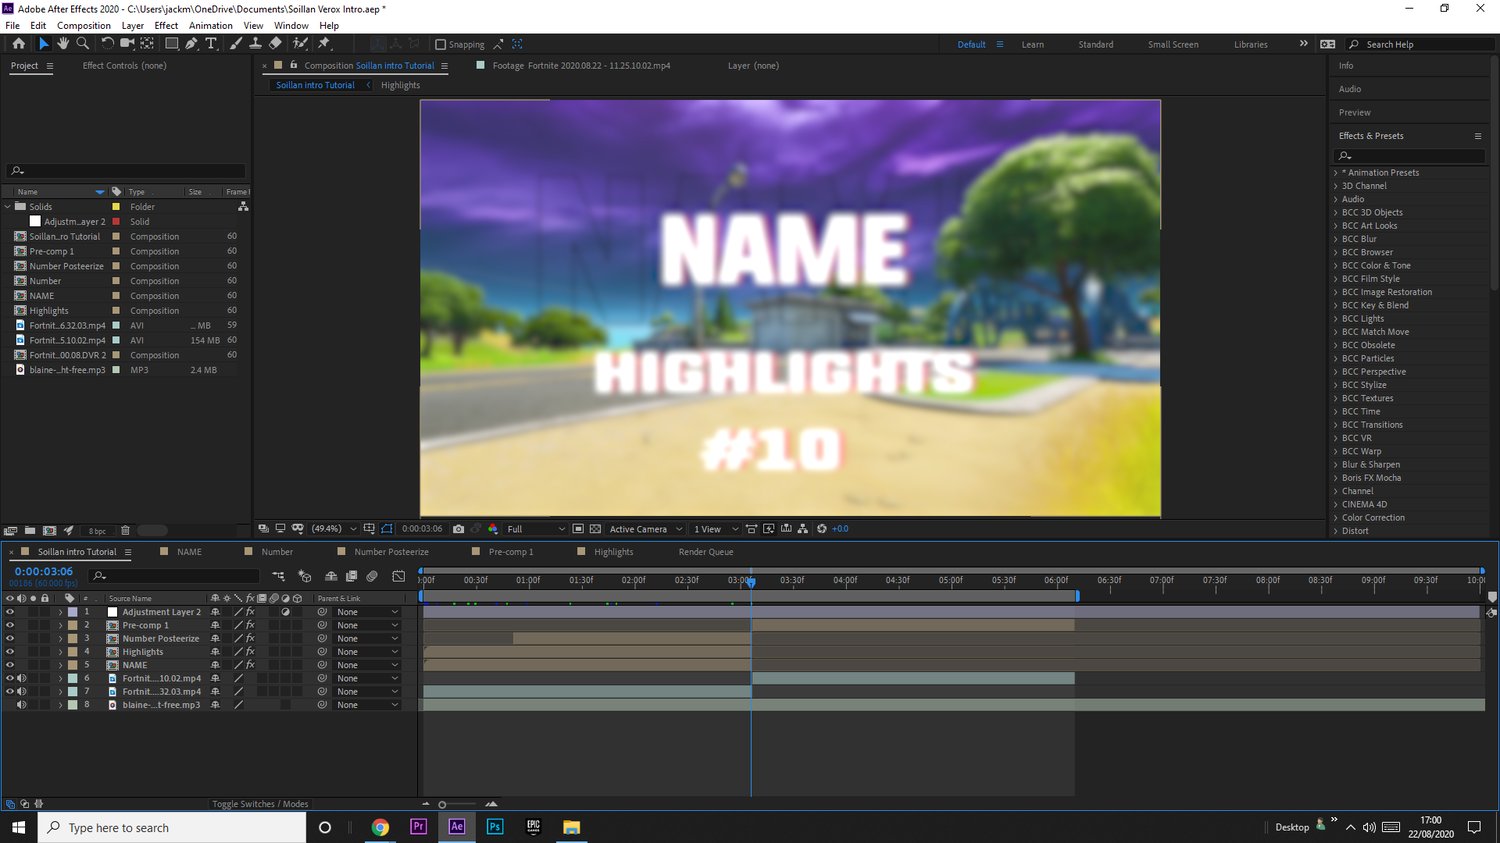Click the Search Help field

point(1420,44)
